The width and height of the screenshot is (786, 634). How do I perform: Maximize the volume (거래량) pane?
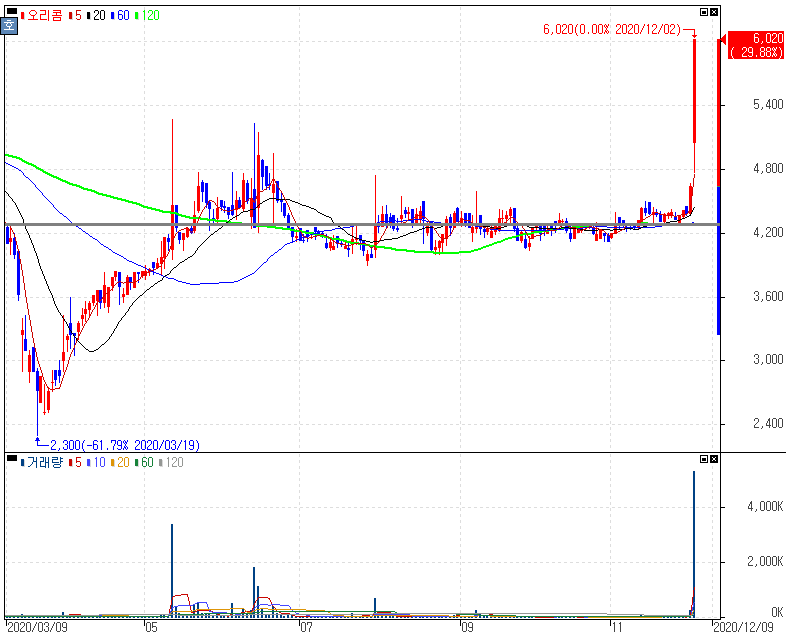[x=704, y=459]
